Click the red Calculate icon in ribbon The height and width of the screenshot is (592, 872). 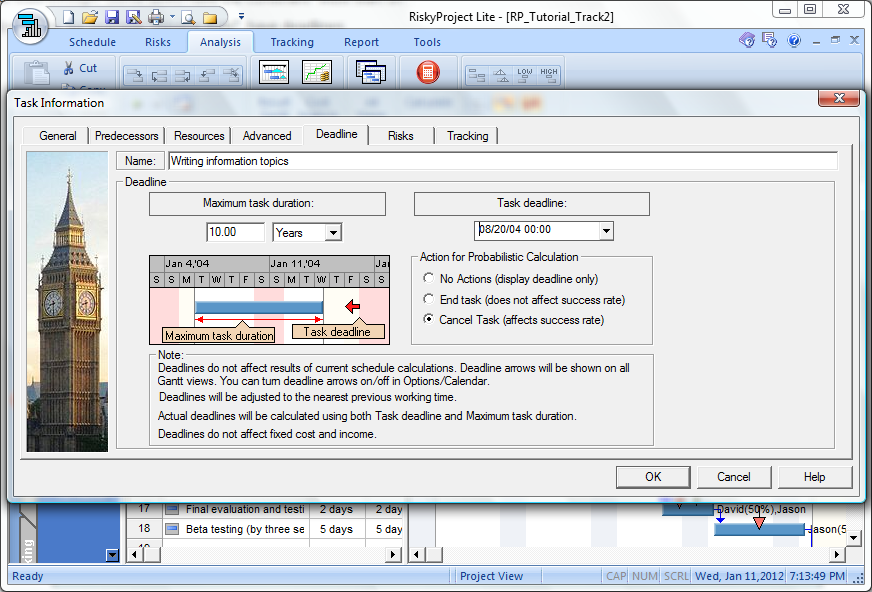click(x=427, y=73)
